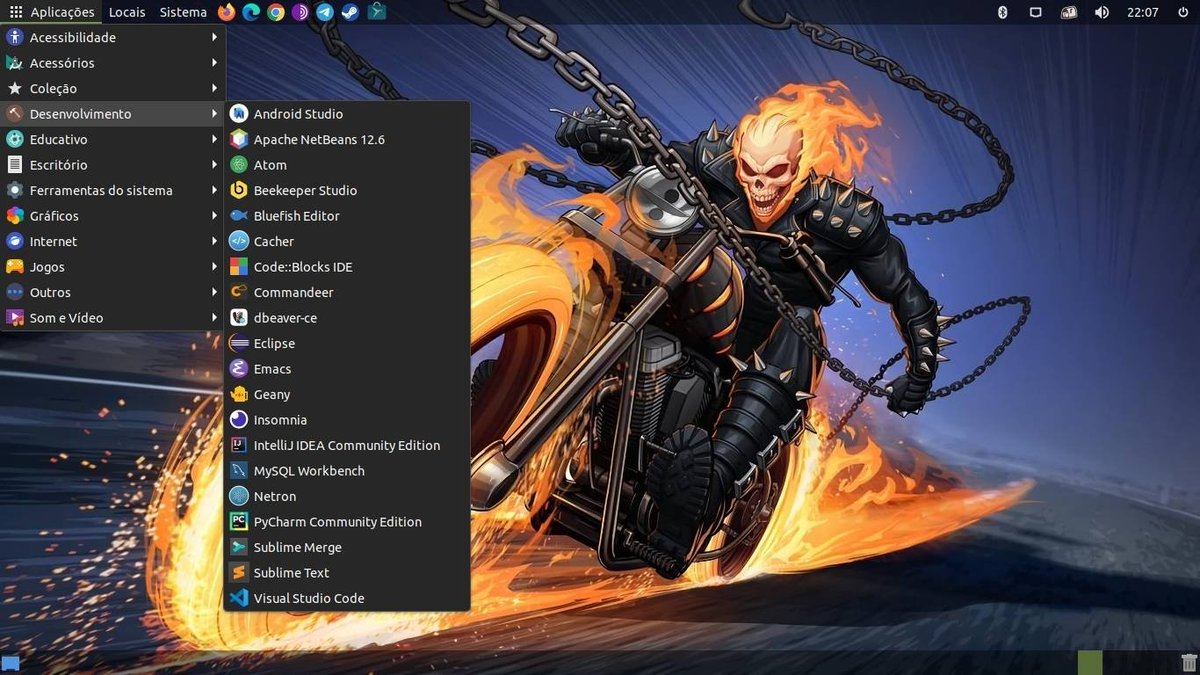Image resolution: width=1200 pixels, height=675 pixels.
Task: Open Geany
Action: pos(346,395)
